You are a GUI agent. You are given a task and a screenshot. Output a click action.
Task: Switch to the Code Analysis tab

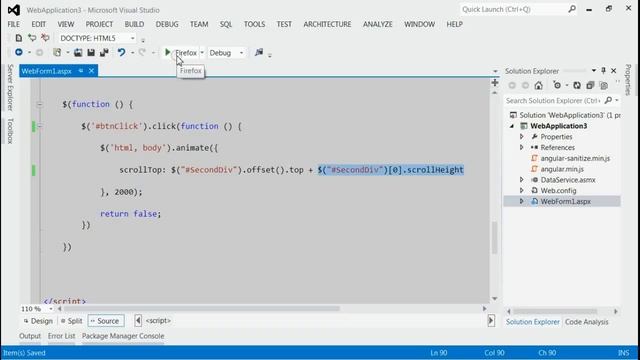pyautogui.click(x=587, y=322)
